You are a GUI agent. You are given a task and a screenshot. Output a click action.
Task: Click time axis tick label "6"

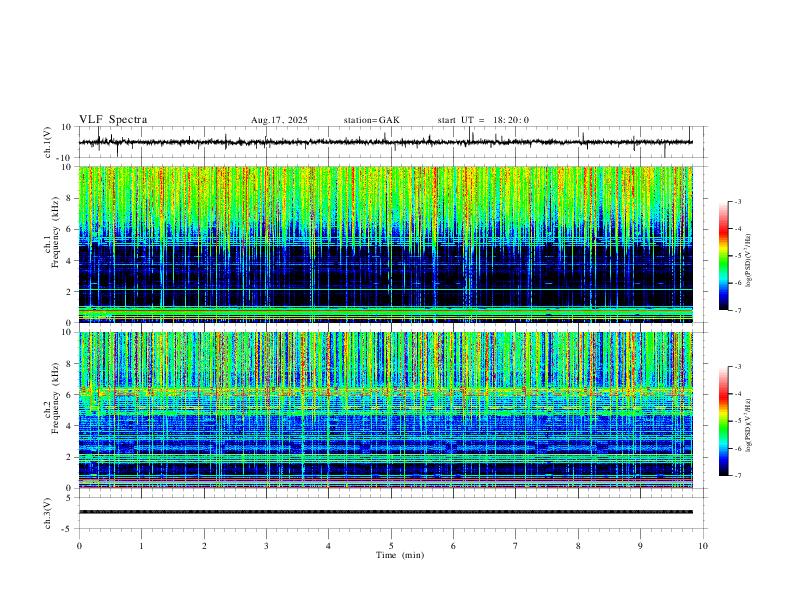pyautogui.click(x=453, y=546)
